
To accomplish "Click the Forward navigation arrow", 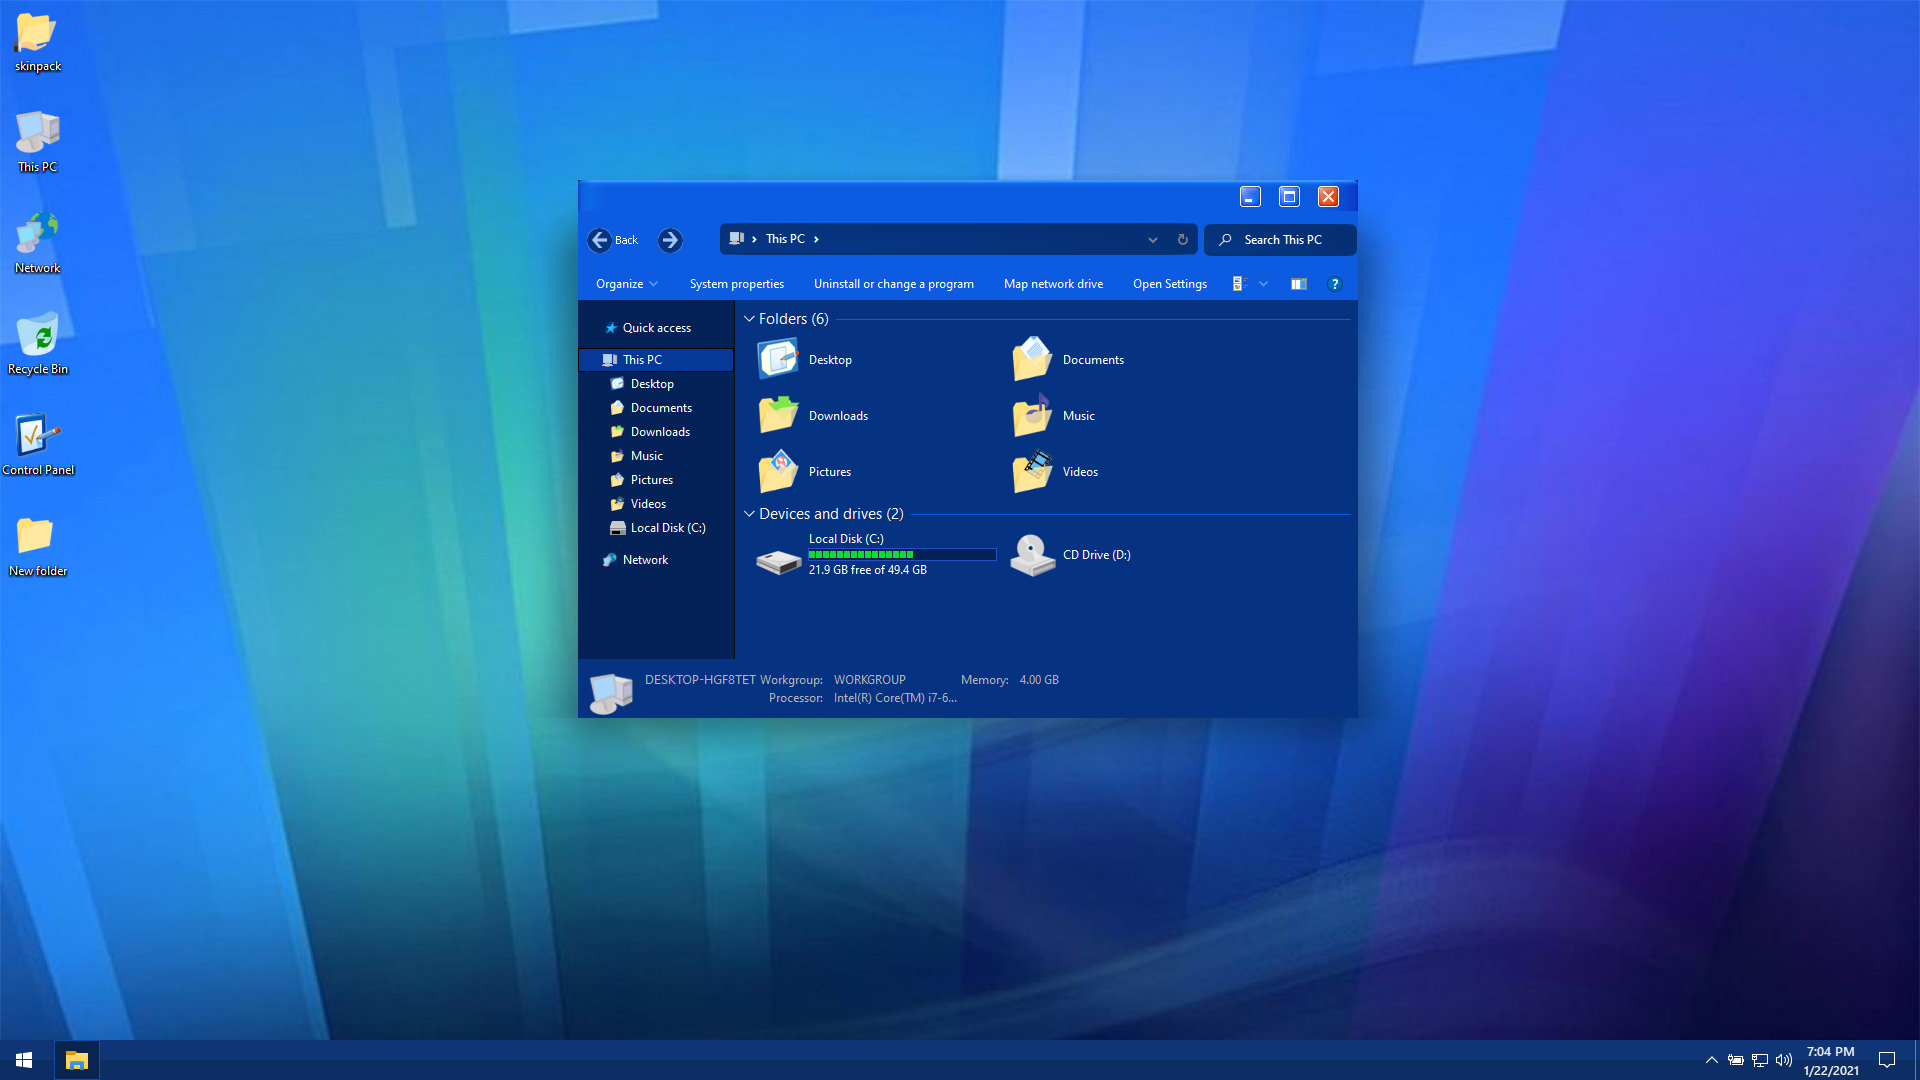I will click(x=670, y=240).
